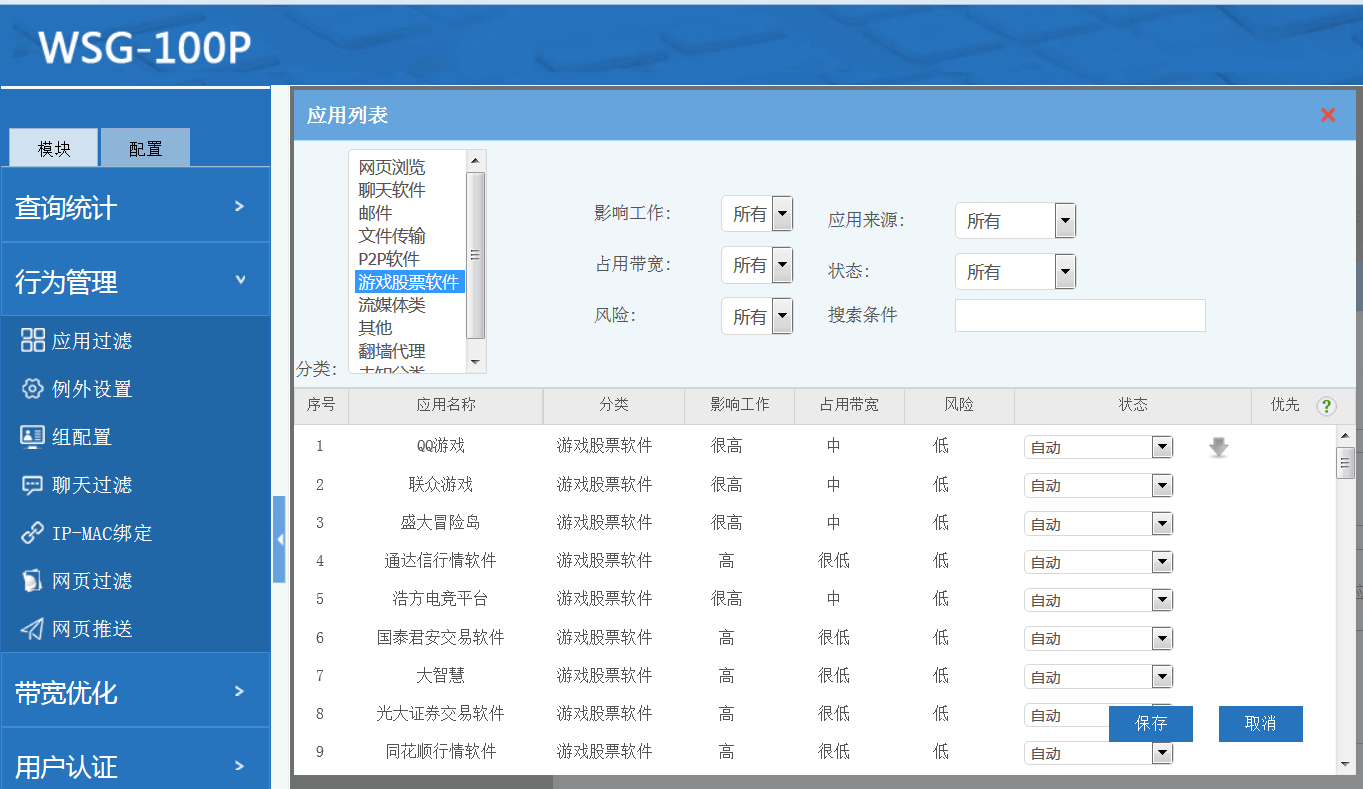The height and width of the screenshot is (789, 1363).
Task: Close the 应用列表 dialog
Action: click(x=1328, y=115)
